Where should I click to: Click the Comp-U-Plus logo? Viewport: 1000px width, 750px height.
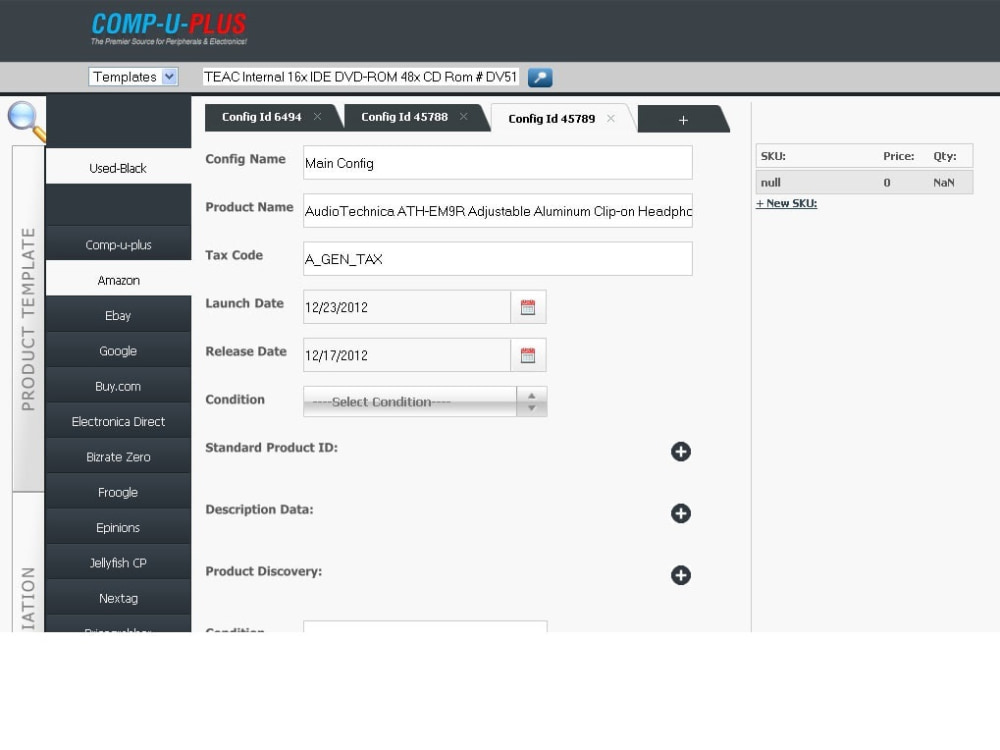tap(169, 29)
